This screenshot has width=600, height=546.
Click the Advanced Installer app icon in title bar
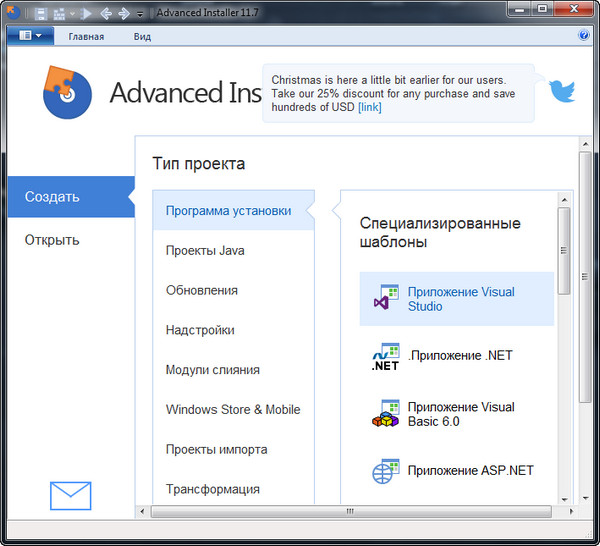point(13,13)
